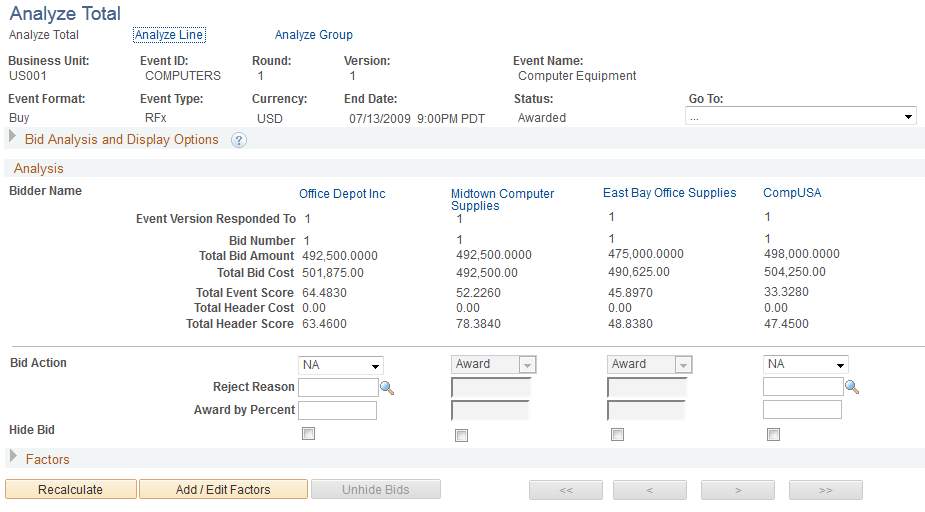The height and width of the screenshot is (512, 925).
Task: Open CompUSA Bid Action dropdown
Action: click(x=806, y=365)
